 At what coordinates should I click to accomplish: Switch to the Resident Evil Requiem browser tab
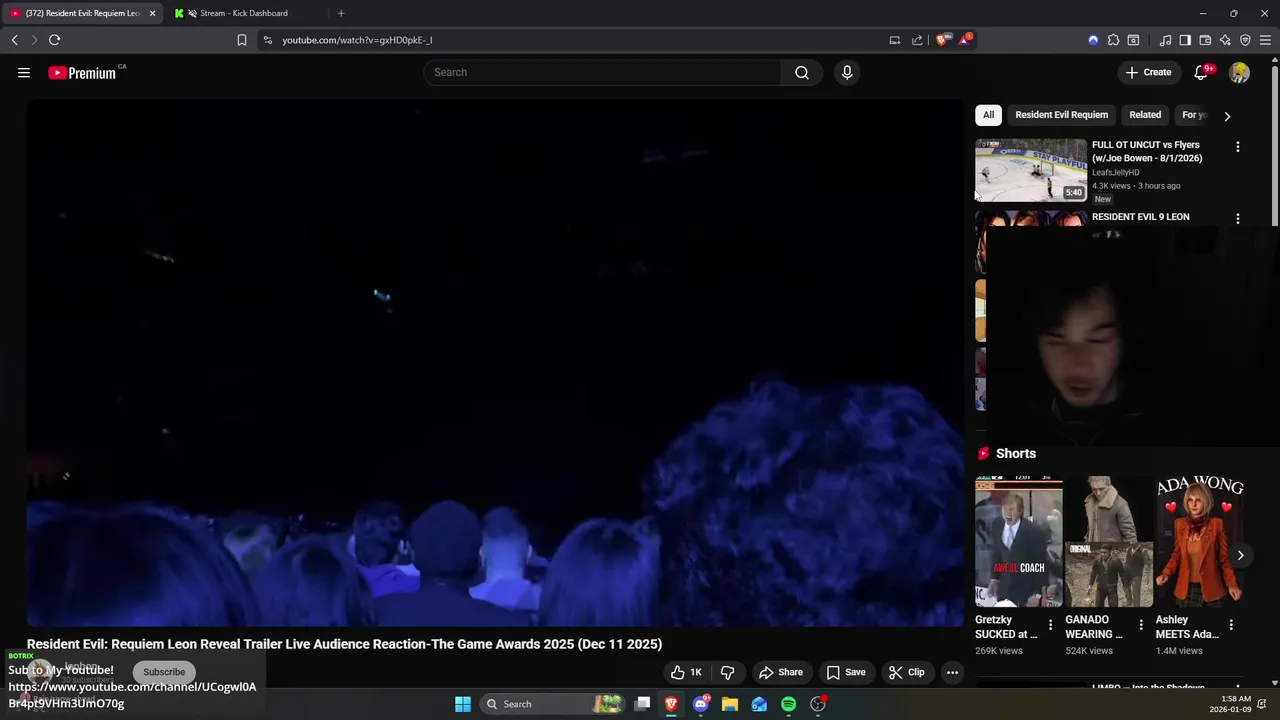pos(80,13)
